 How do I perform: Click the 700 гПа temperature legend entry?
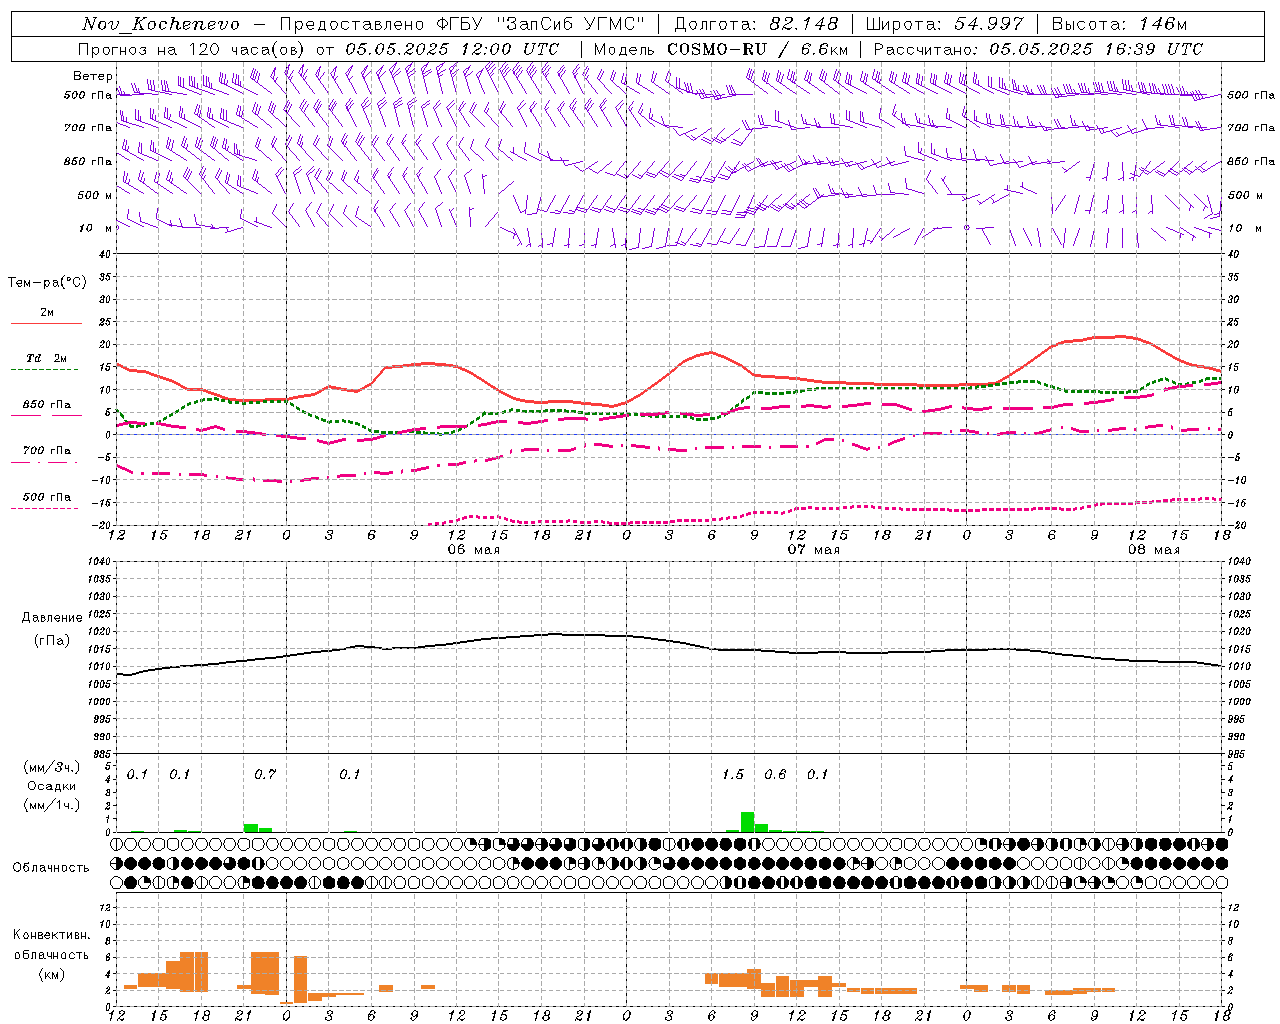click(x=46, y=451)
